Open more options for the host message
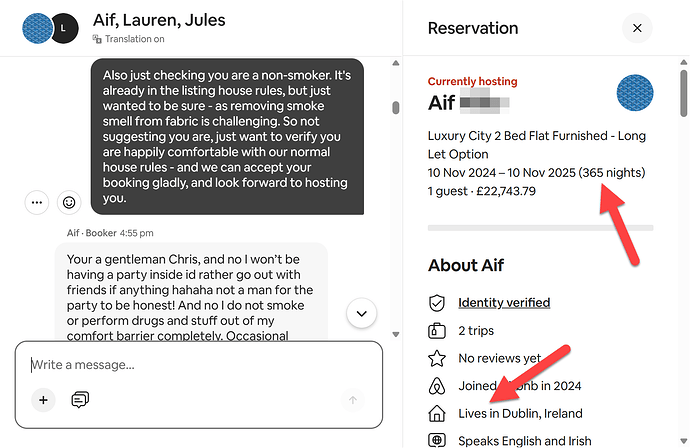Viewport: 690px width, 448px height. point(37,202)
